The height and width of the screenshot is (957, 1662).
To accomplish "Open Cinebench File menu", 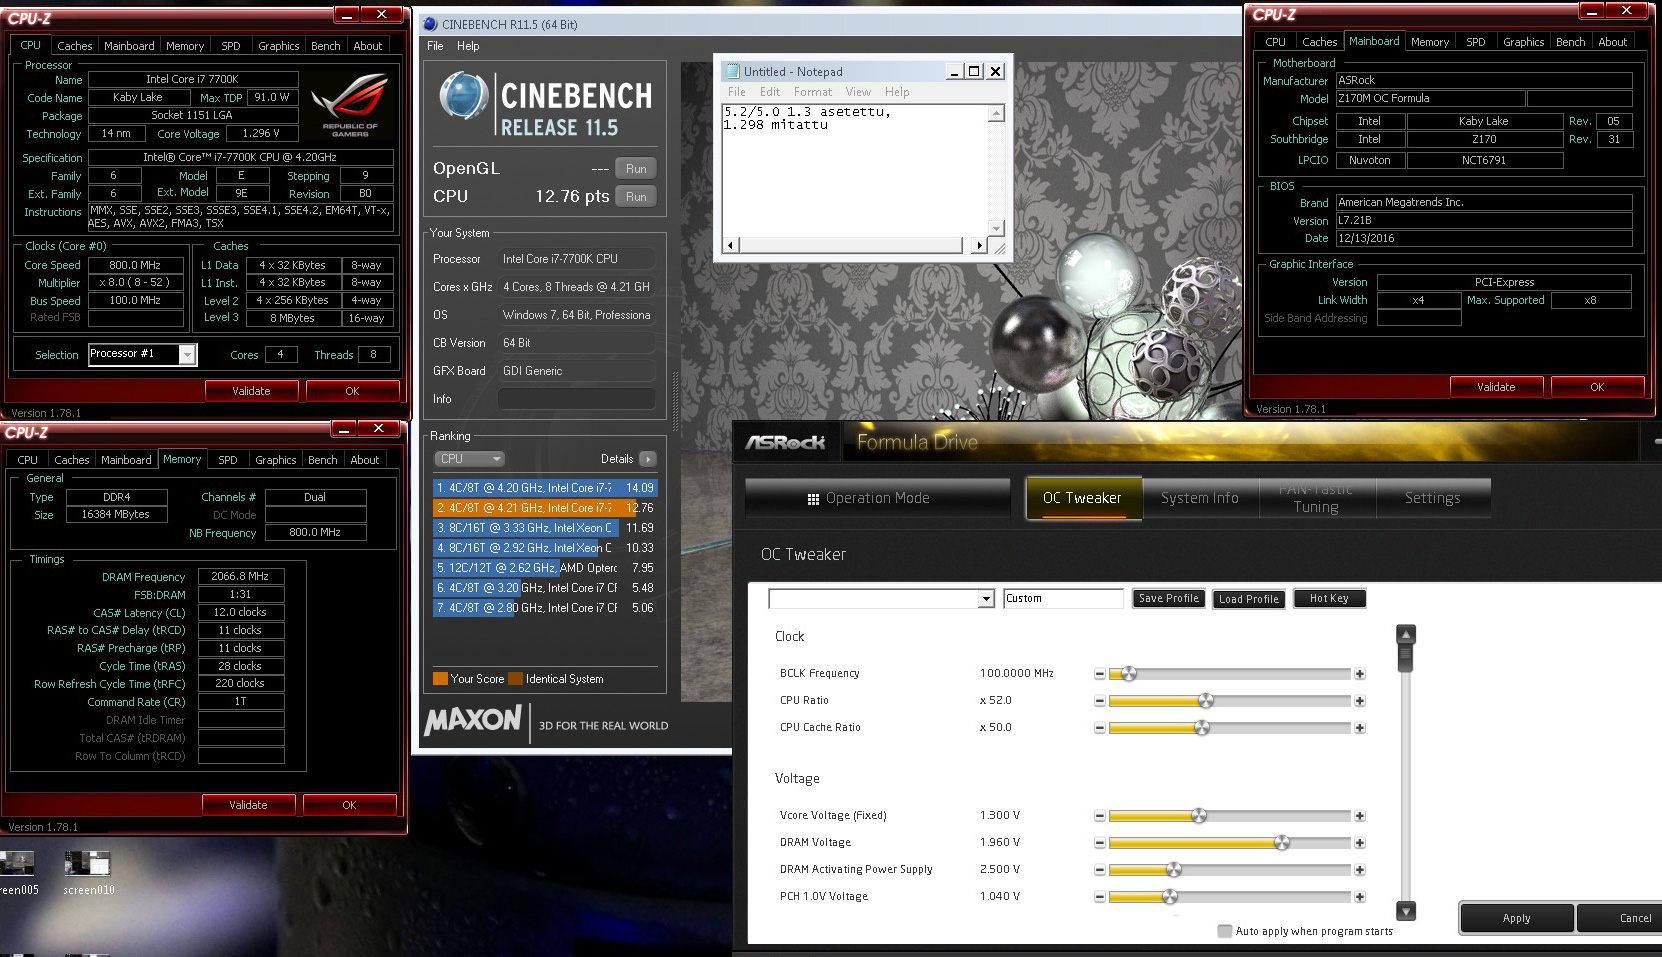I will click(x=436, y=46).
